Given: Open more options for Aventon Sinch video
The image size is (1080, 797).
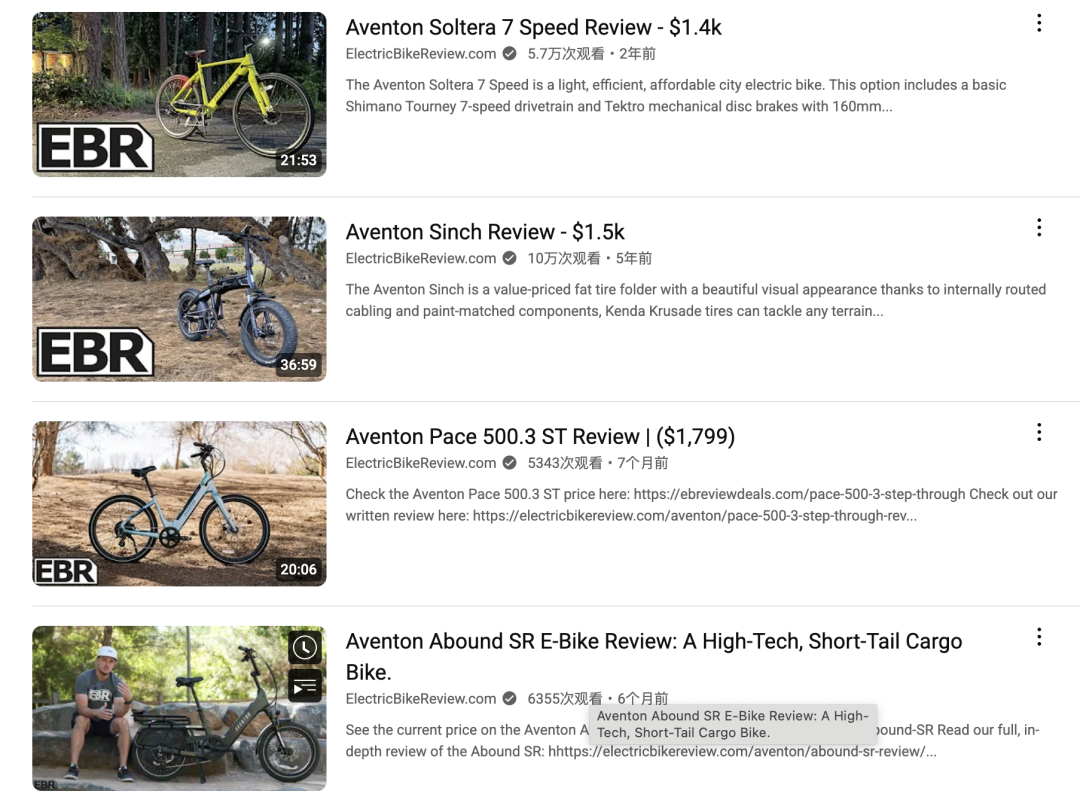Looking at the screenshot, I should tap(1039, 228).
